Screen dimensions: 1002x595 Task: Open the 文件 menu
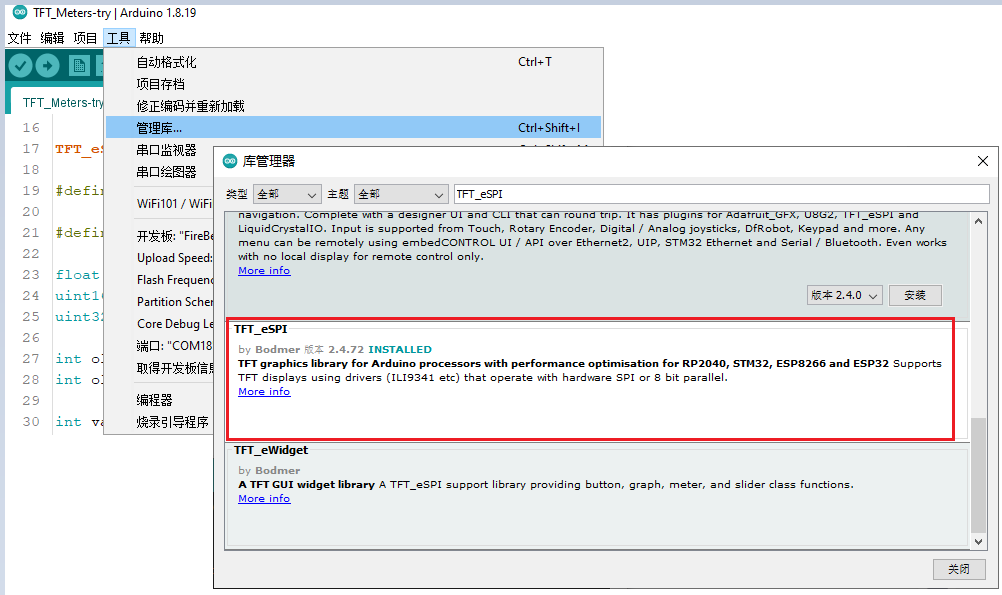tap(19, 38)
